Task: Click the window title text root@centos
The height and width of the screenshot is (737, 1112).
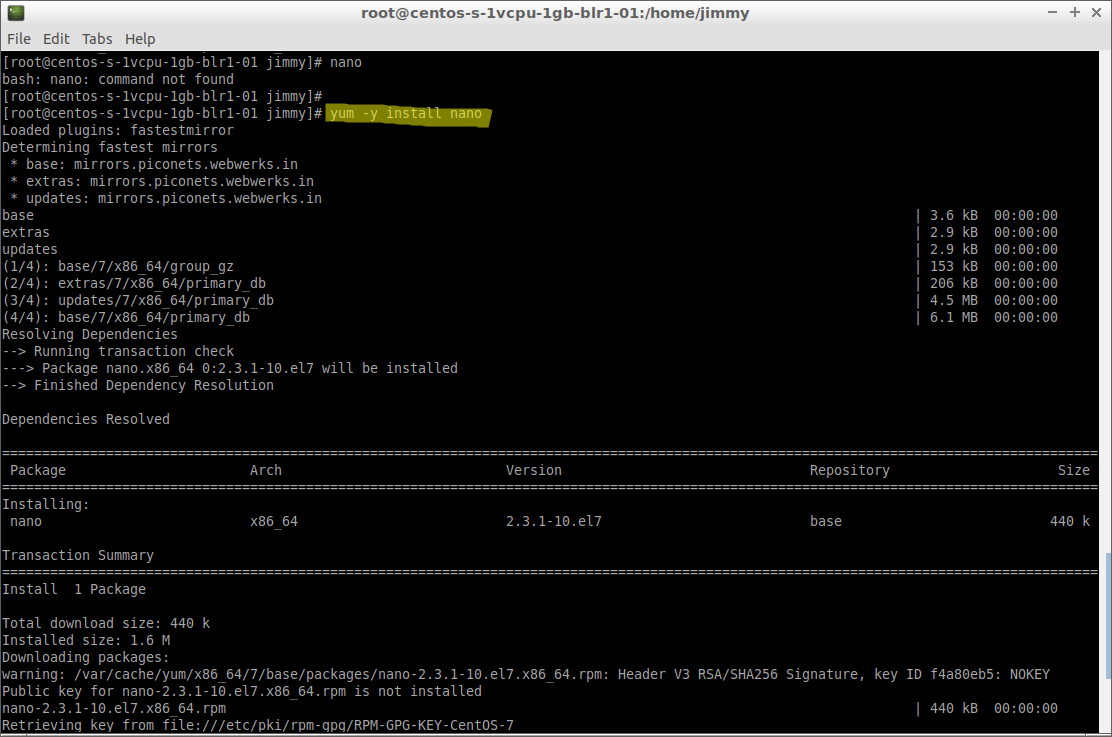Action: 555,13
